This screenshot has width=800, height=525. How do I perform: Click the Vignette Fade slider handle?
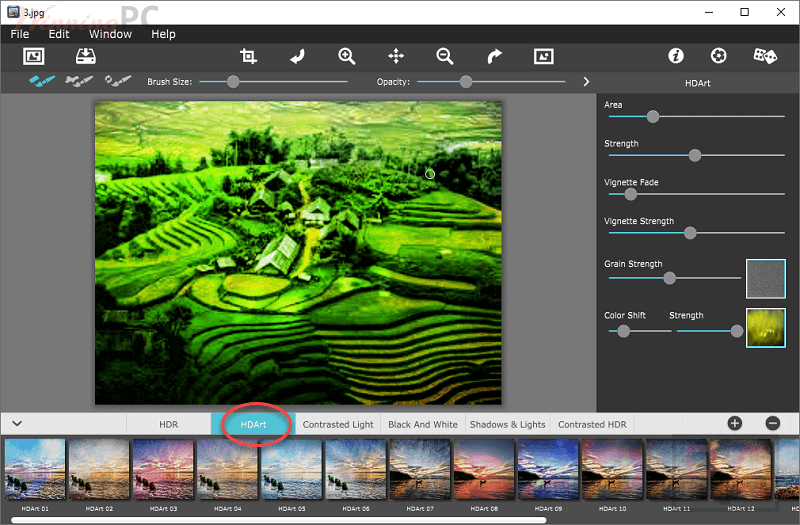pyautogui.click(x=631, y=194)
